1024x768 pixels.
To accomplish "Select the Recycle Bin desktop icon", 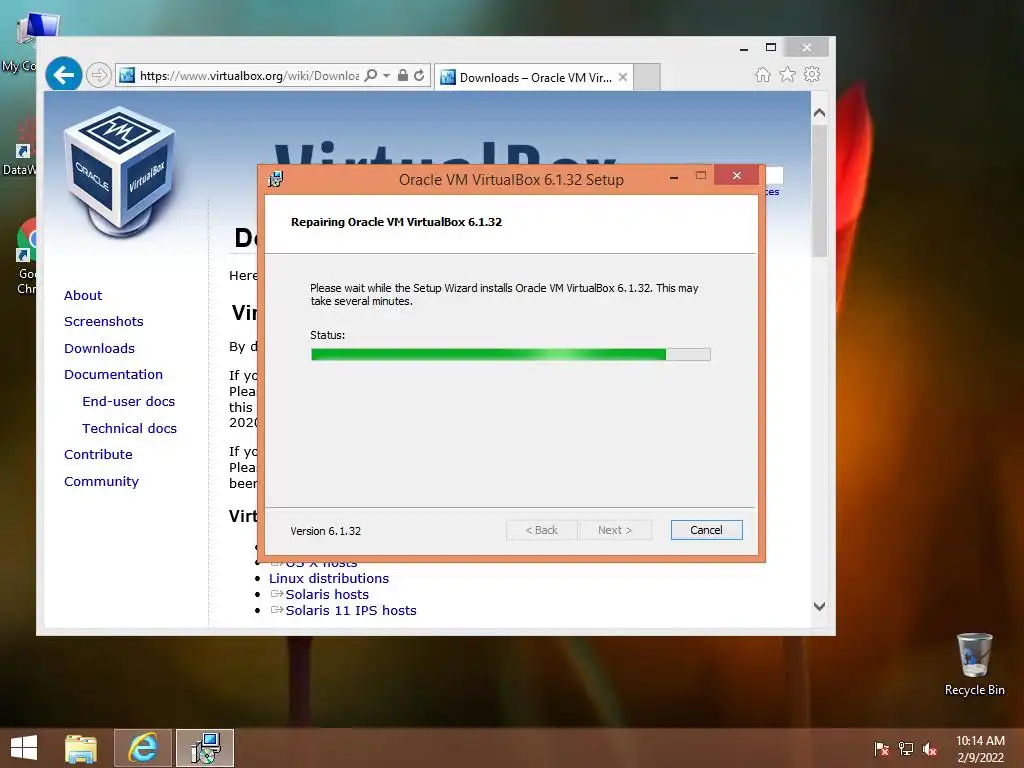I will (x=974, y=664).
